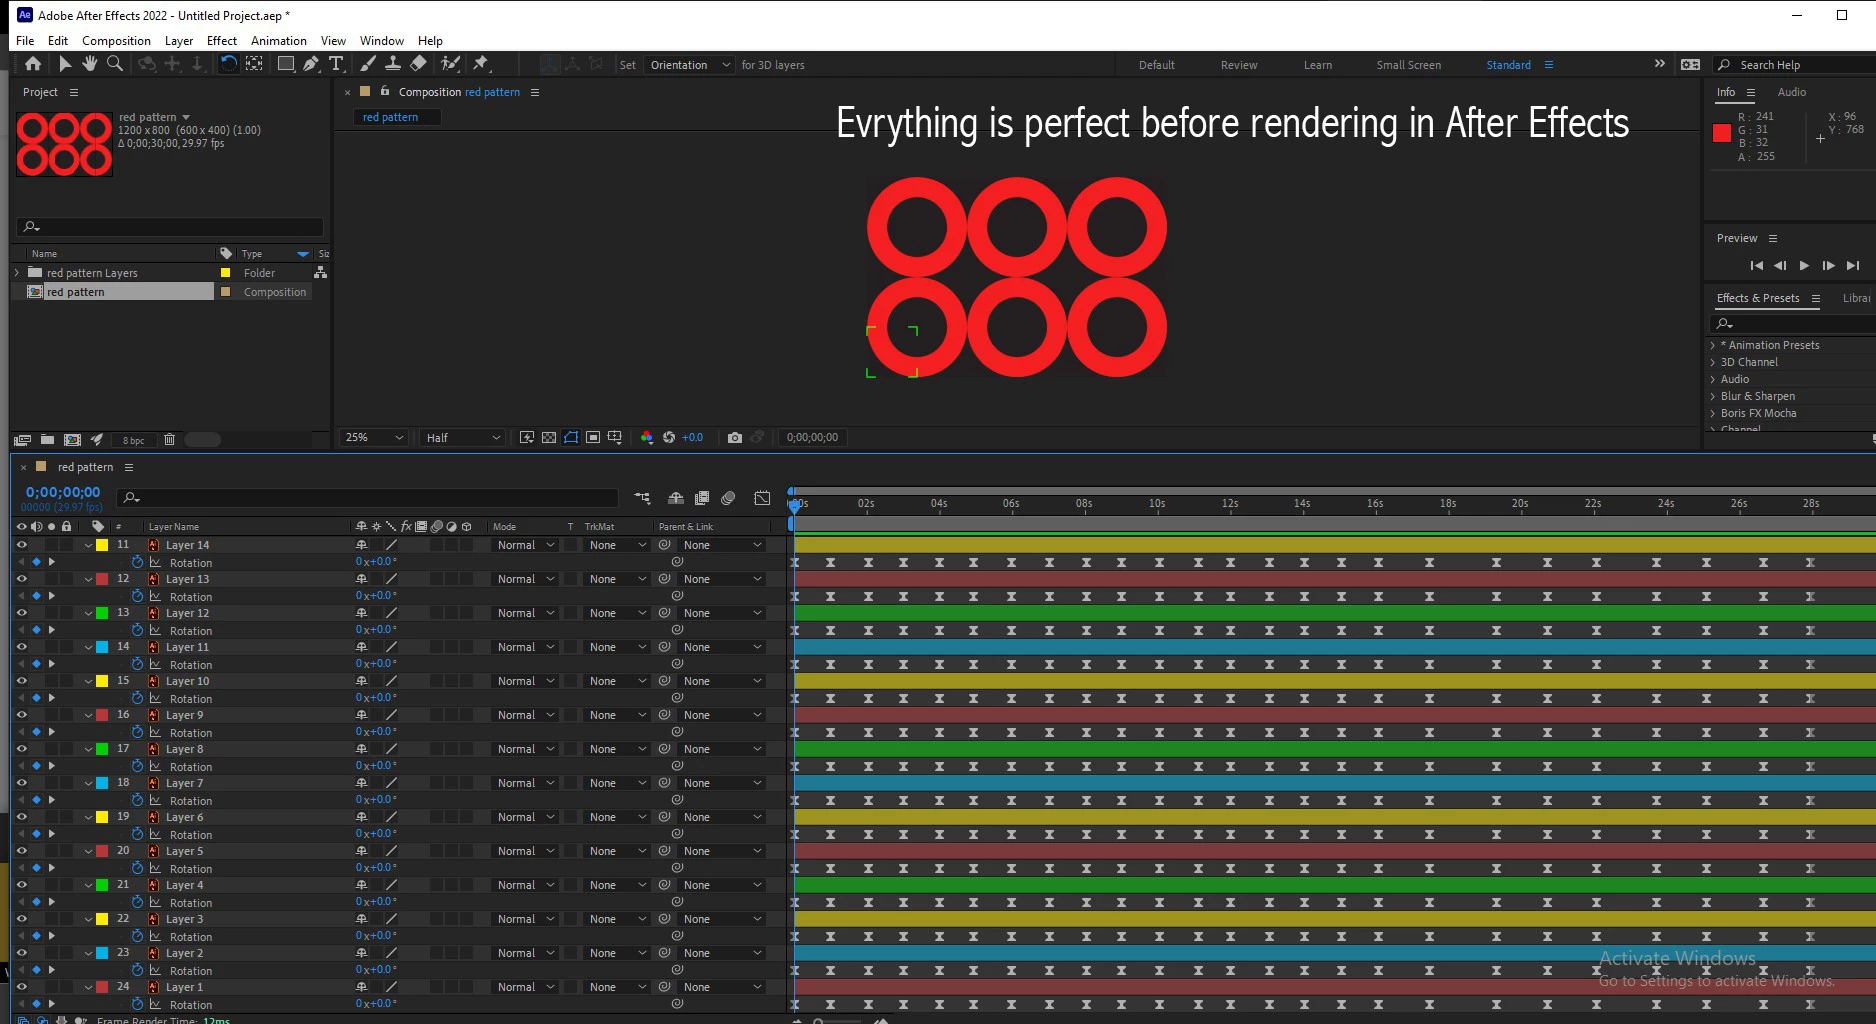Viewport: 1876px width, 1024px height.
Task: Expand Animation Presets category
Action: point(1713,345)
